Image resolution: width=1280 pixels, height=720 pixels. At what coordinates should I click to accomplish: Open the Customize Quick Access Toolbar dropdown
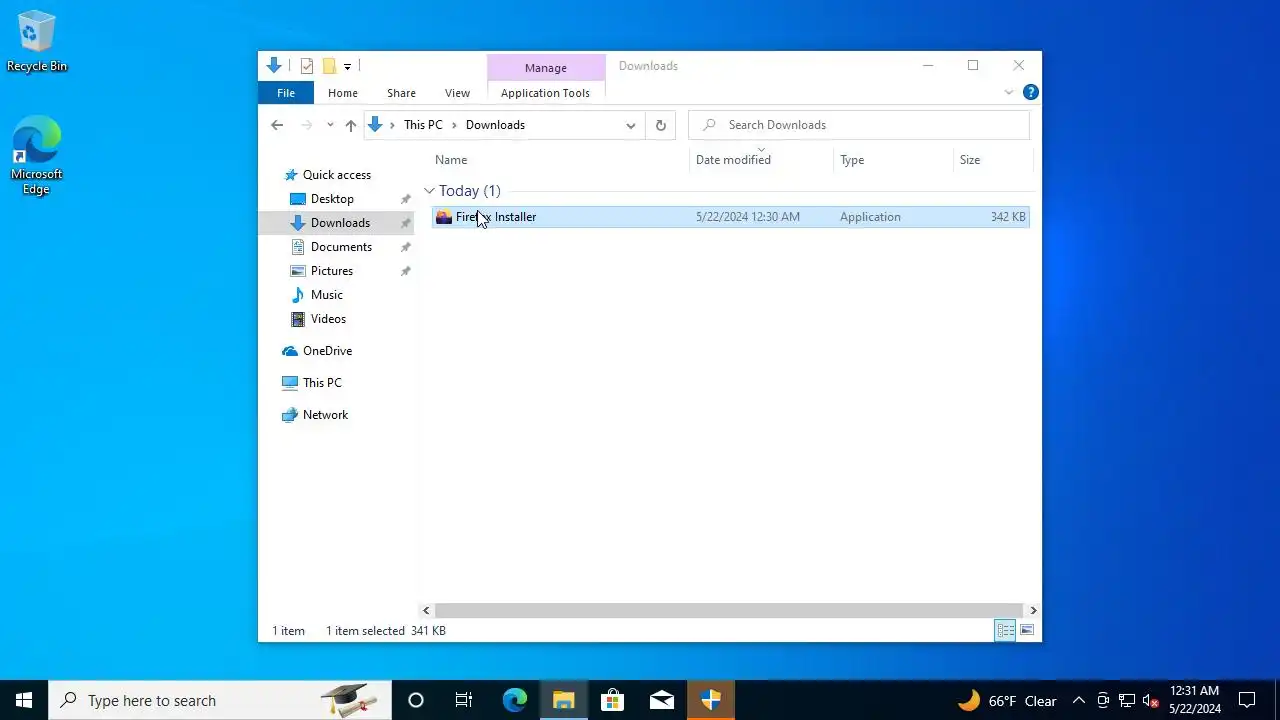[347, 67]
